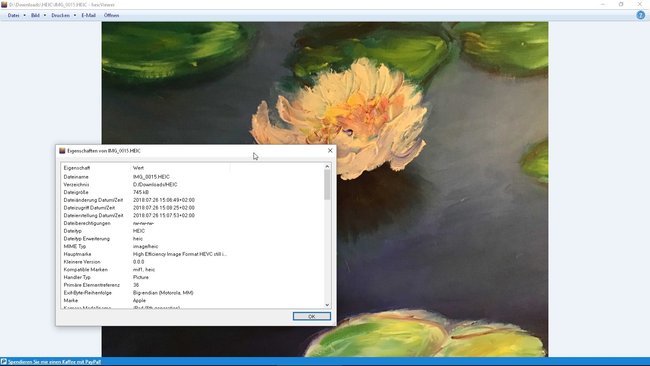
Task: Click the PayPal icon in status bar
Action: click(4, 362)
